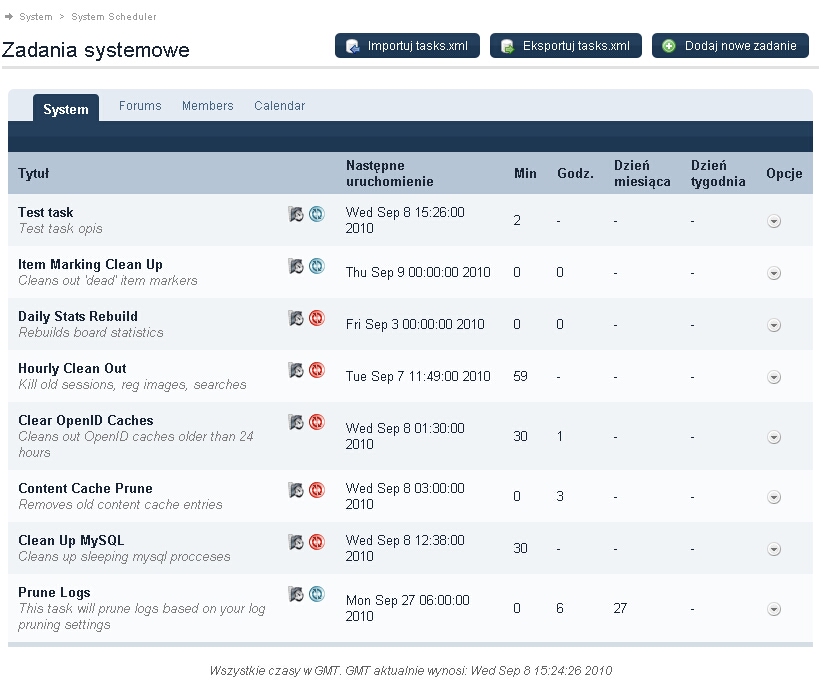Switch to the Forums tab
Image resolution: width=829 pixels, height=684 pixels.
tap(140, 106)
